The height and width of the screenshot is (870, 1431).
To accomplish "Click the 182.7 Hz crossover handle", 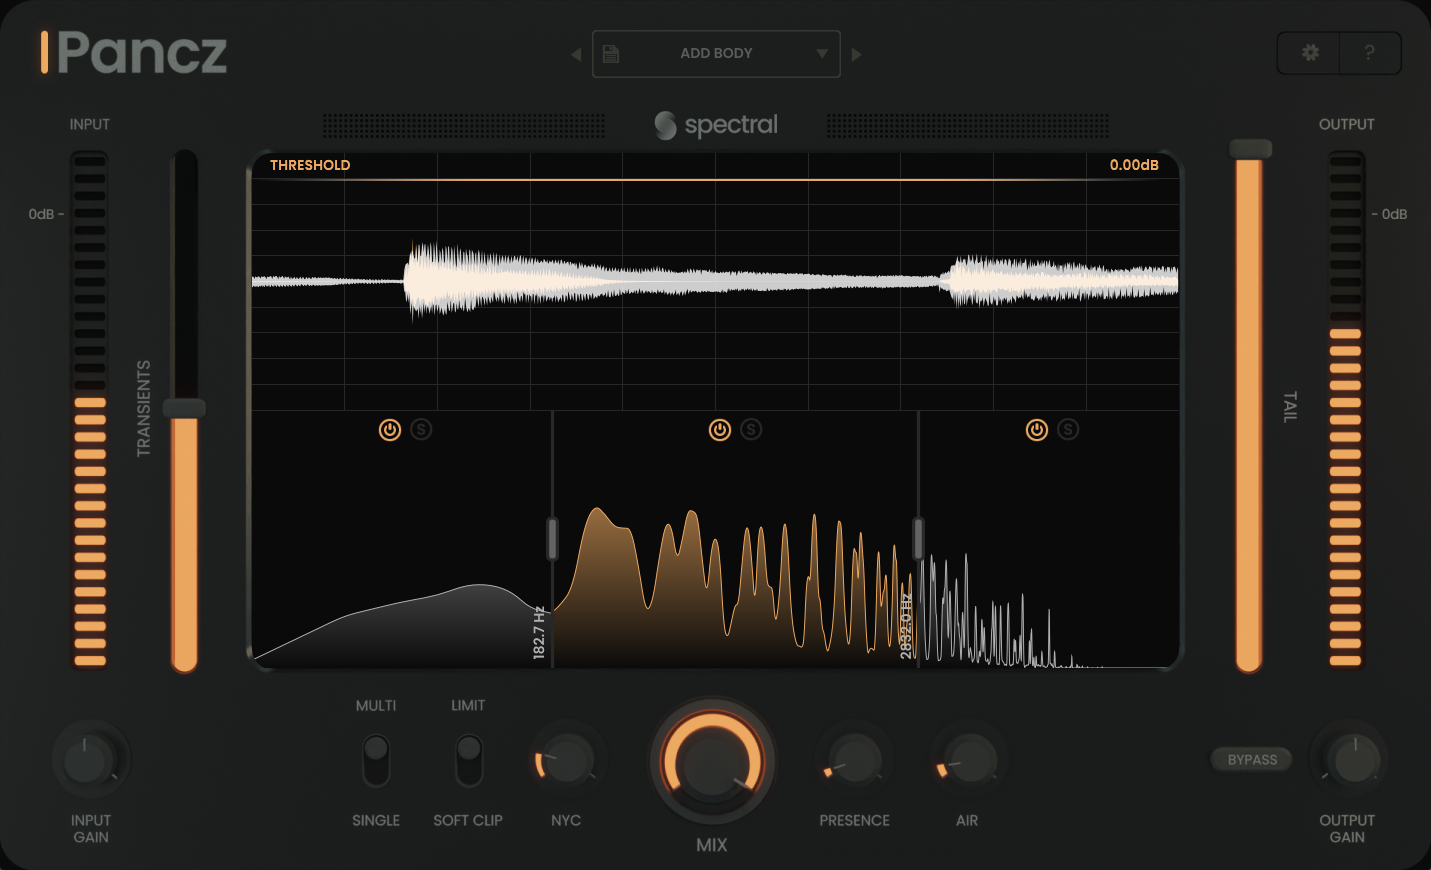I will (552, 538).
